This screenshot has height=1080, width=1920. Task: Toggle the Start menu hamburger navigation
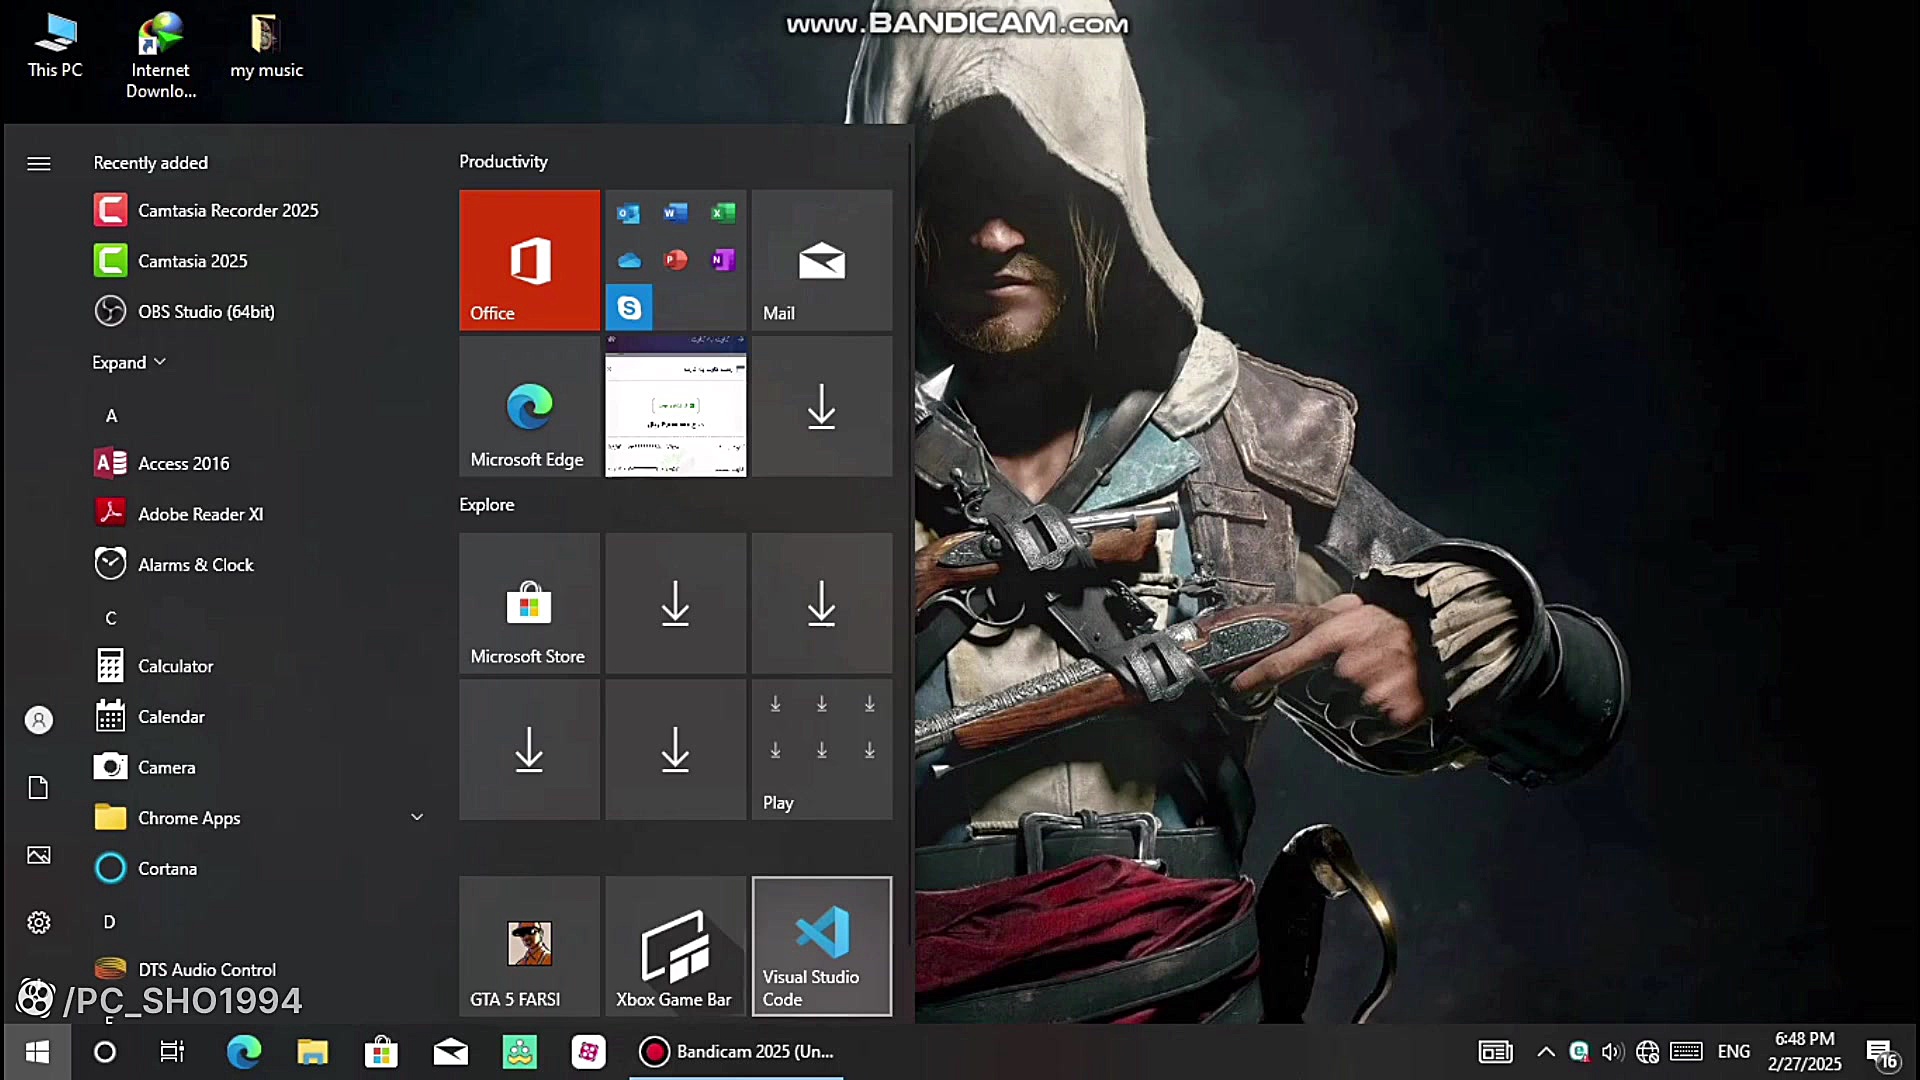[39, 163]
